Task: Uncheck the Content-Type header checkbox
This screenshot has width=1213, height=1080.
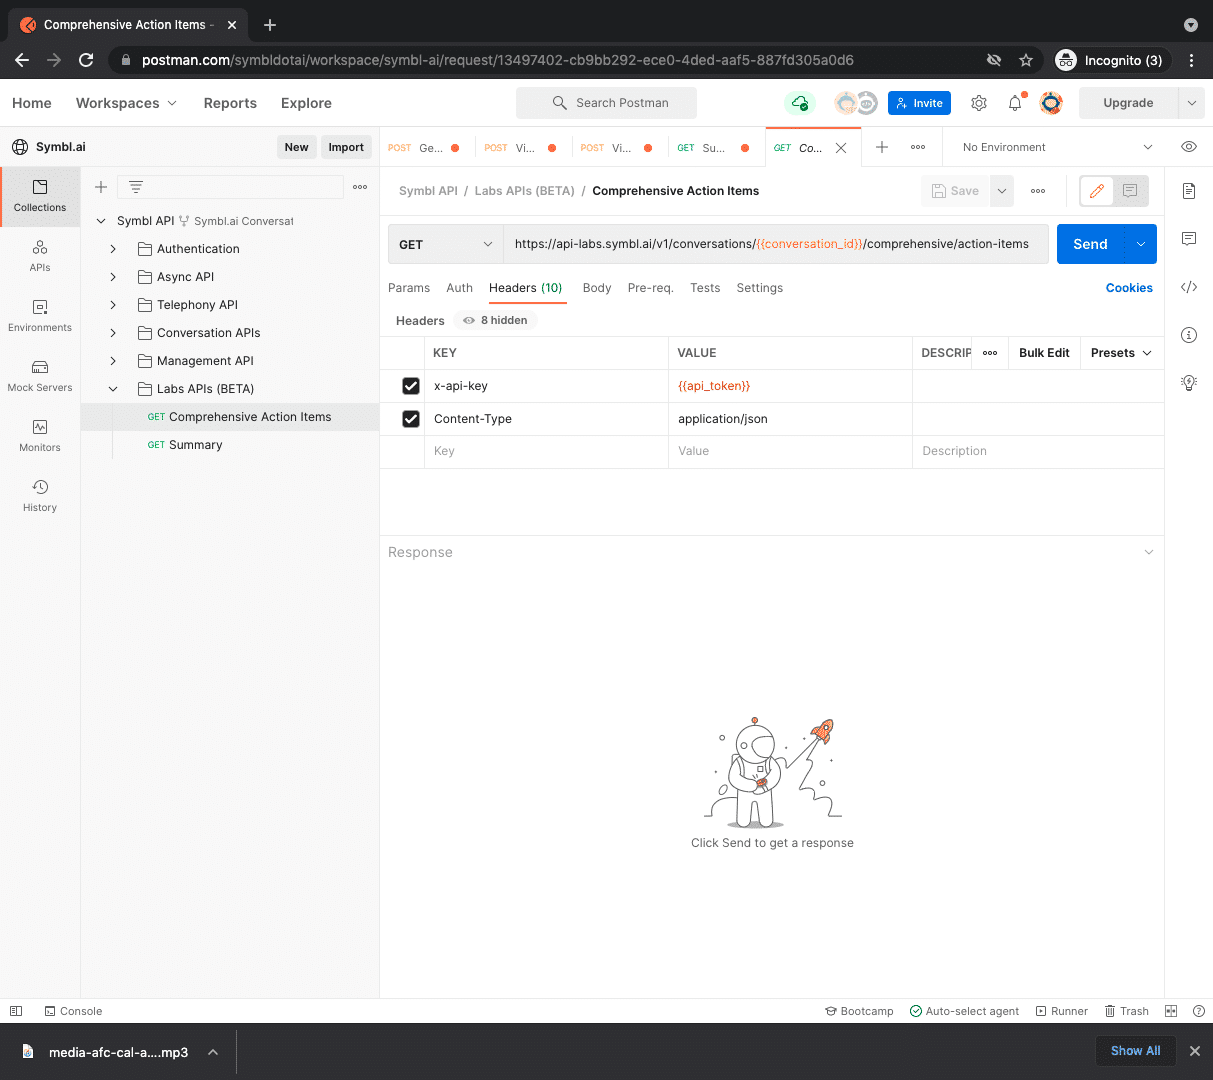Action: point(411,419)
